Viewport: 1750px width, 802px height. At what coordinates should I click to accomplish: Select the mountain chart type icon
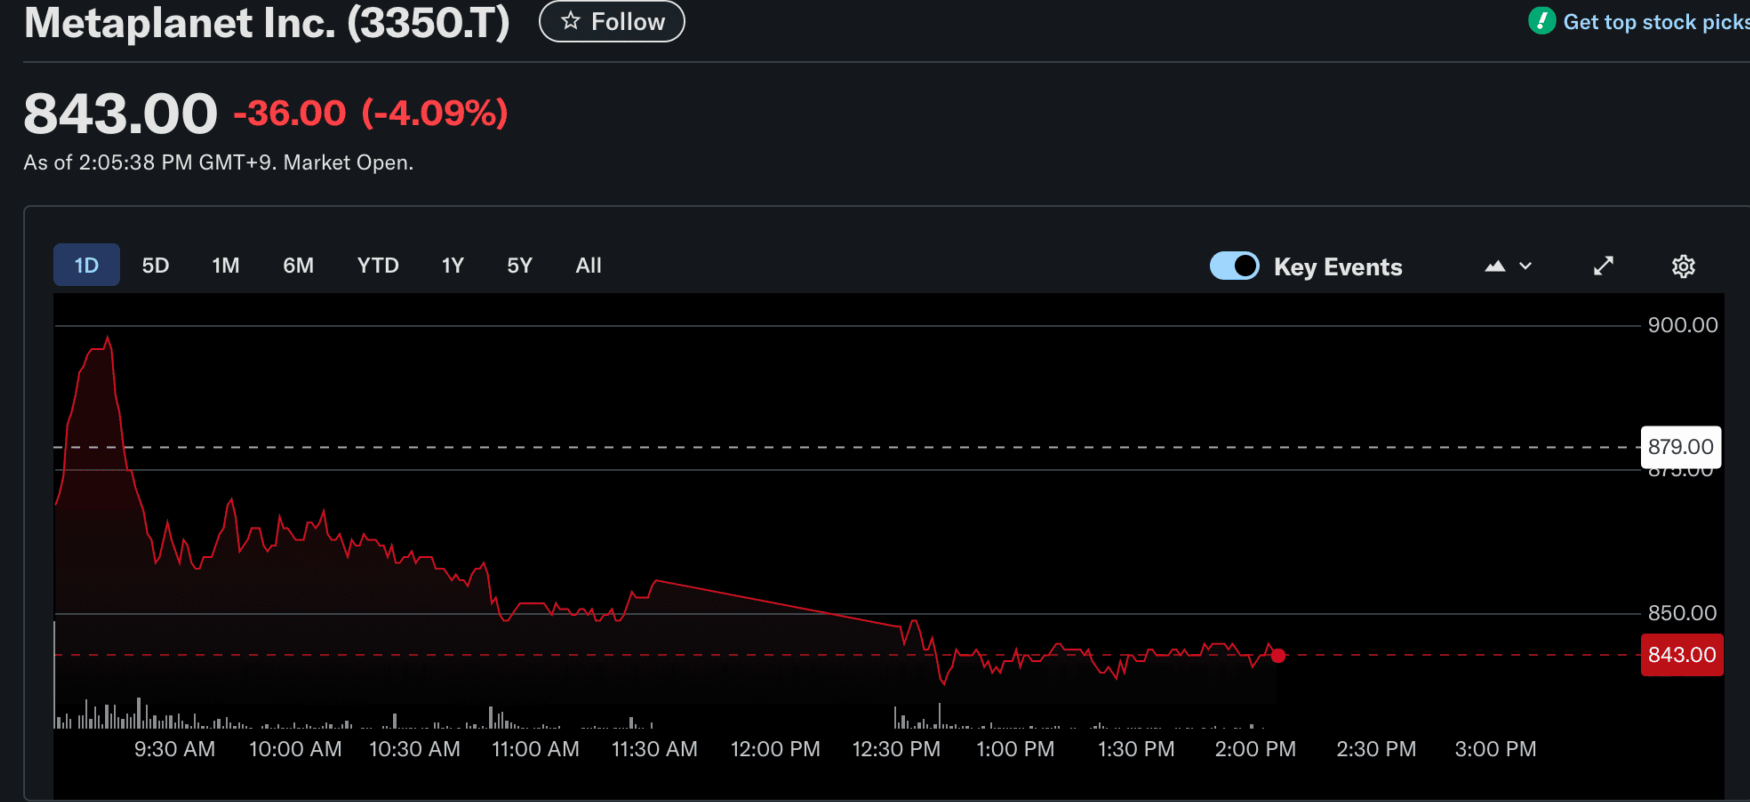click(1495, 266)
